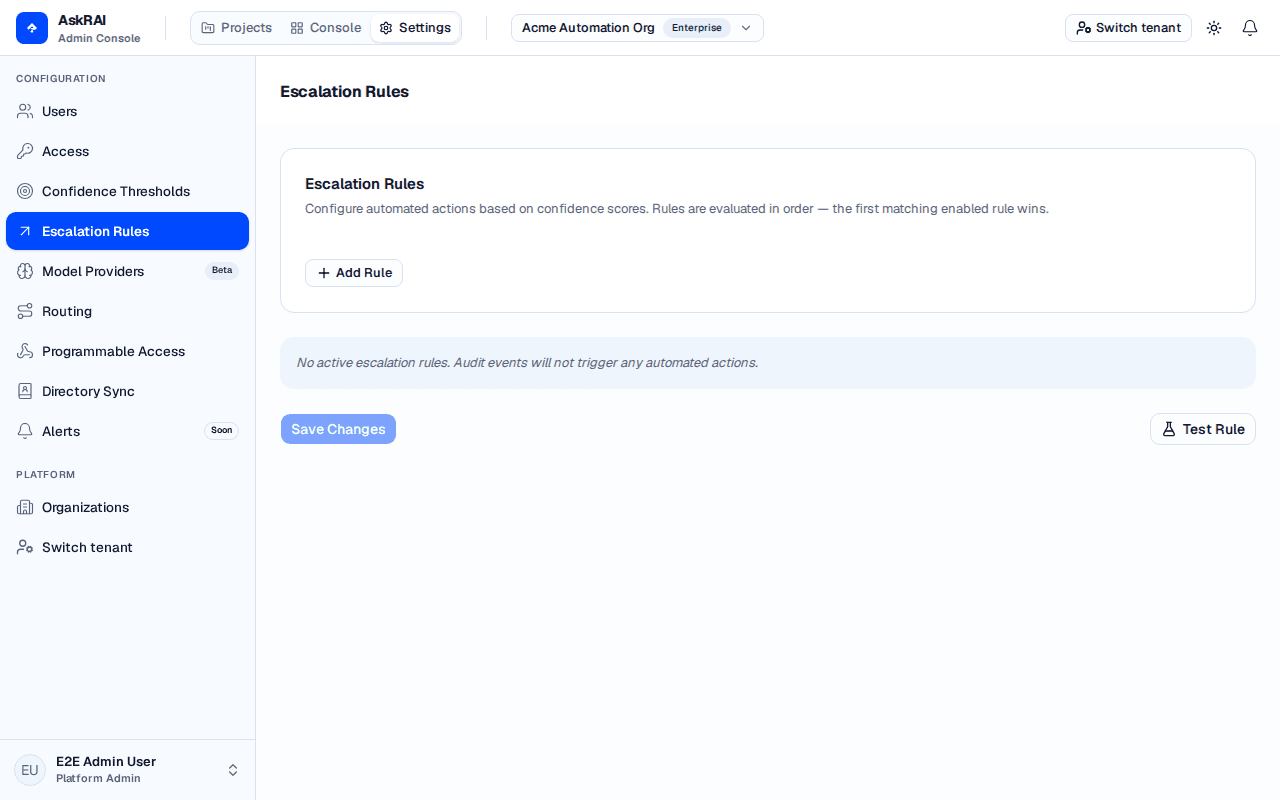
Task: Click the Console grid icon
Action: [297, 28]
